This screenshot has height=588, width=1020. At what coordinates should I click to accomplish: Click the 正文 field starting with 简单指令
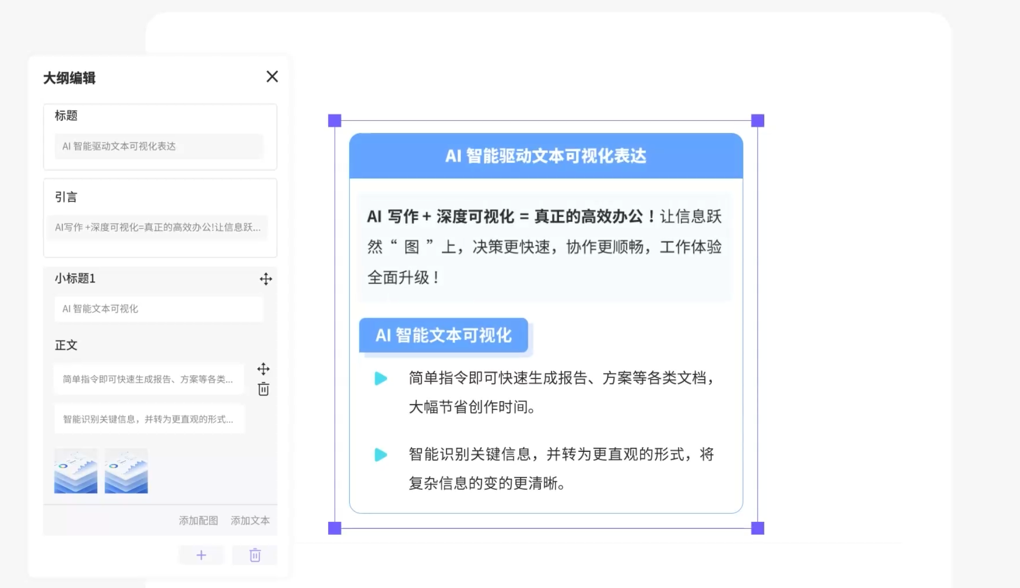pos(148,379)
